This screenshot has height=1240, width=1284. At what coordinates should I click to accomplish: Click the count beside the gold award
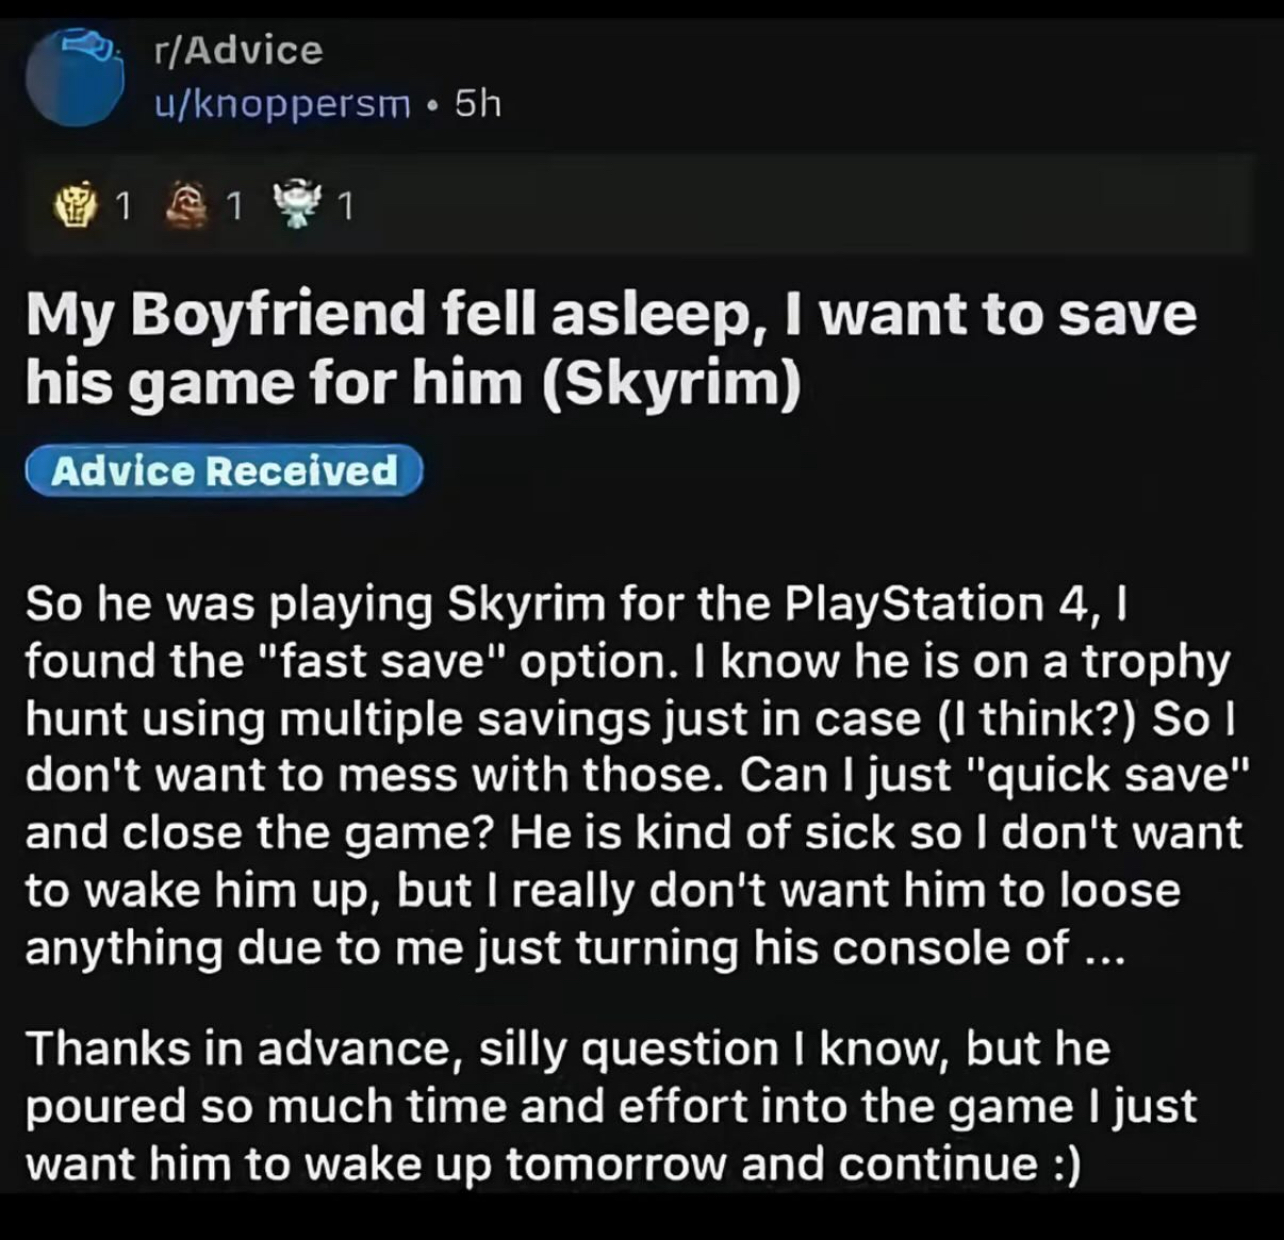(123, 207)
